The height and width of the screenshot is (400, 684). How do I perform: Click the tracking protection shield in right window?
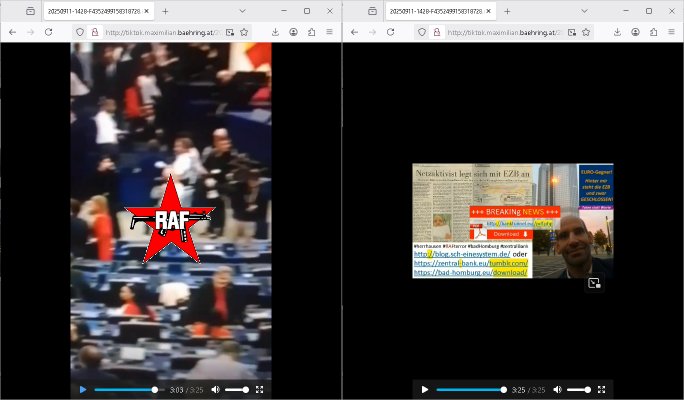[x=421, y=32]
